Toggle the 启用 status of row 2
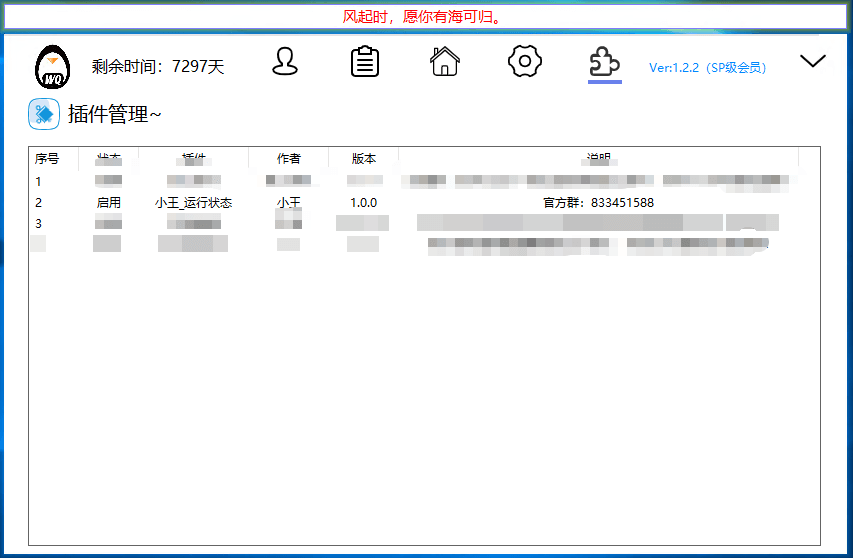Viewport: 853px width, 558px height. coord(108,203)
